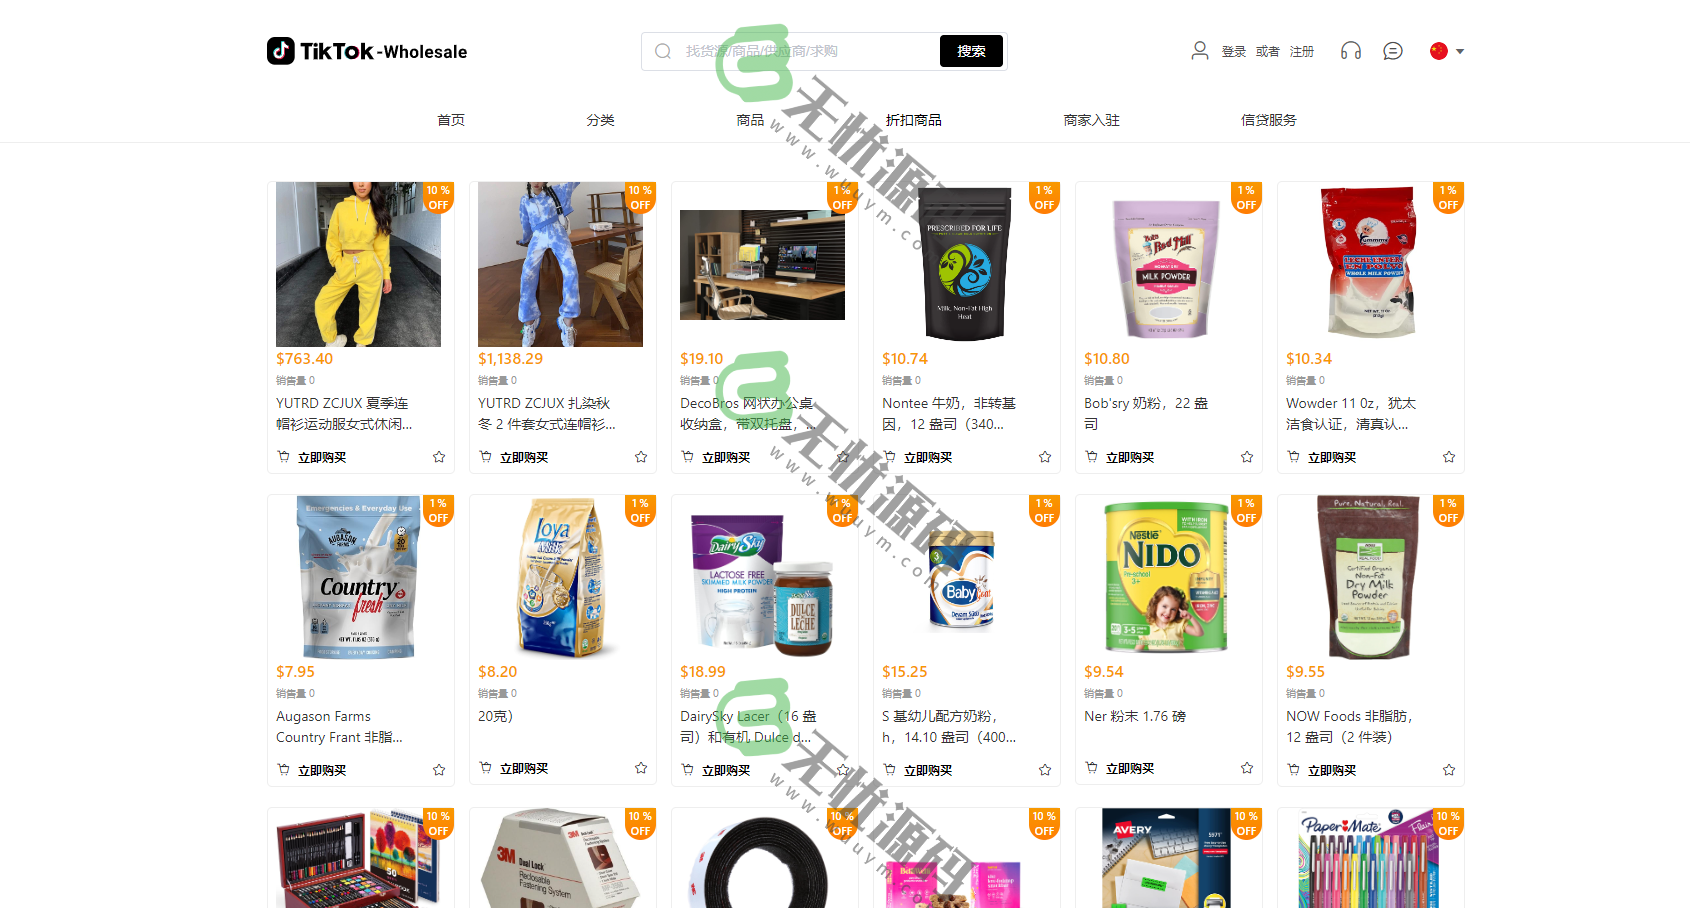Click the TikTok-Wholesale logo
The image size is (1690, 908).
(367, 51)
